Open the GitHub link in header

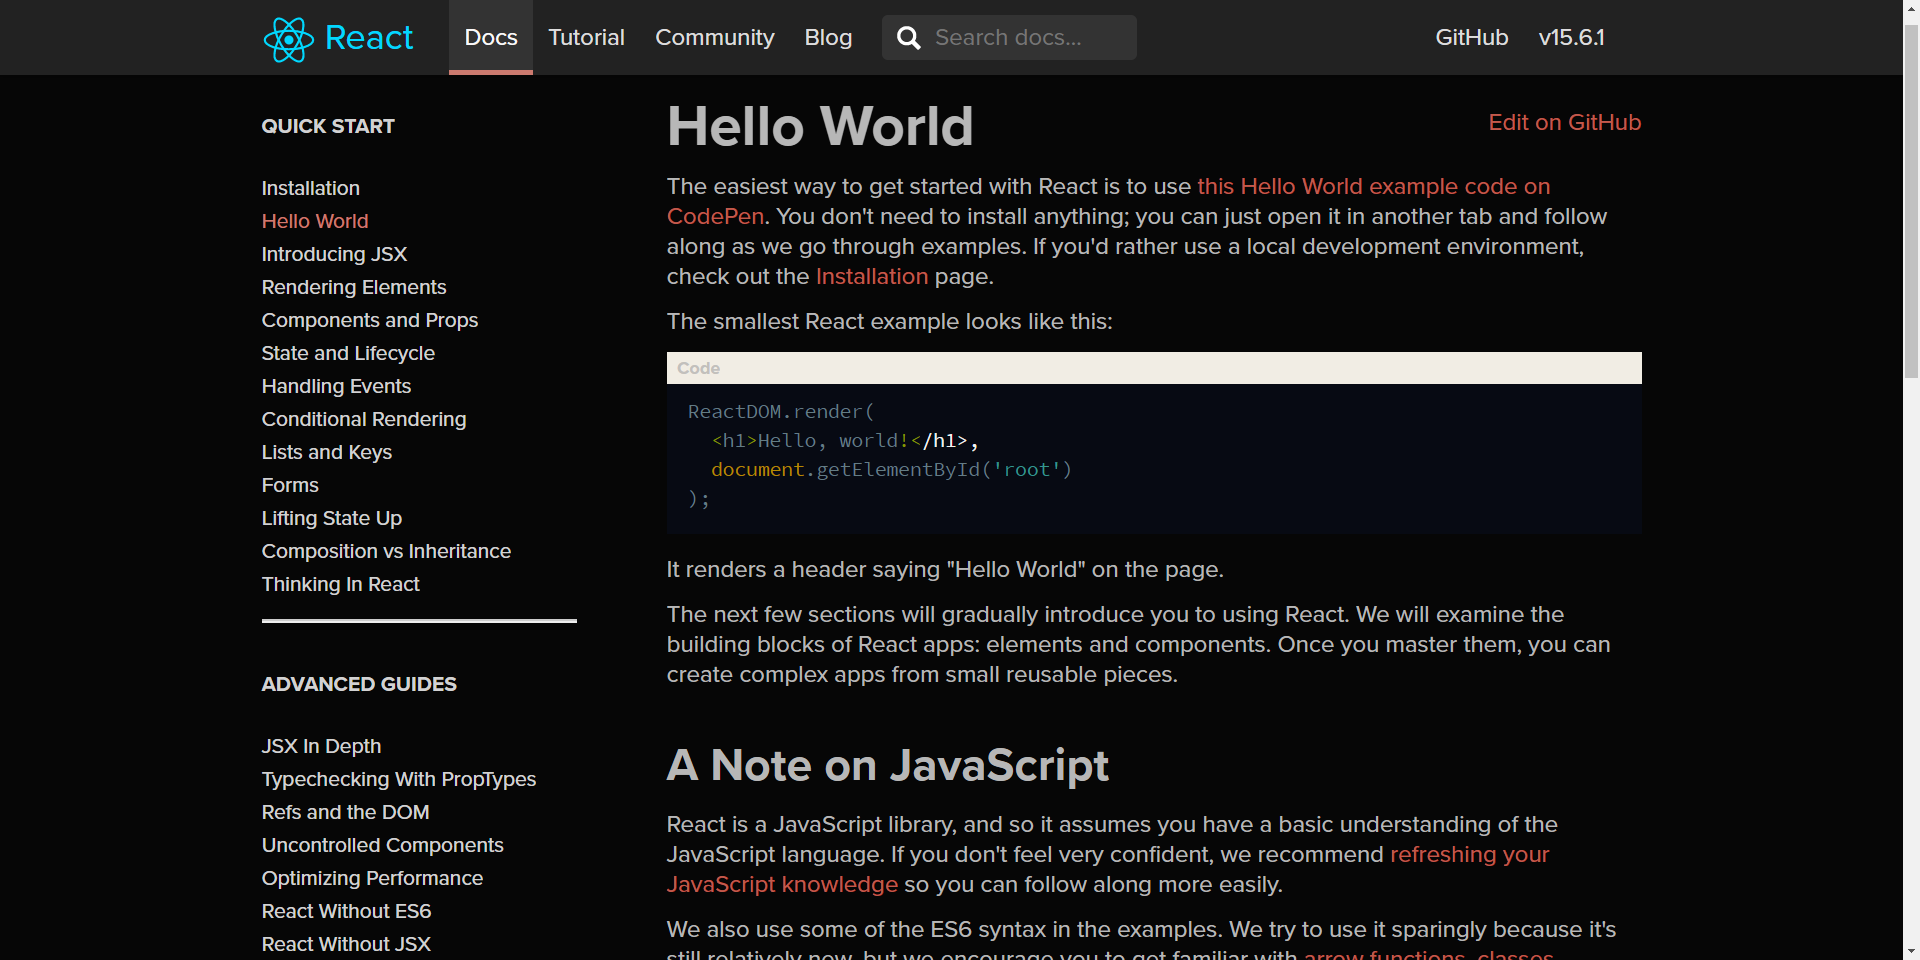point(1471,37)
